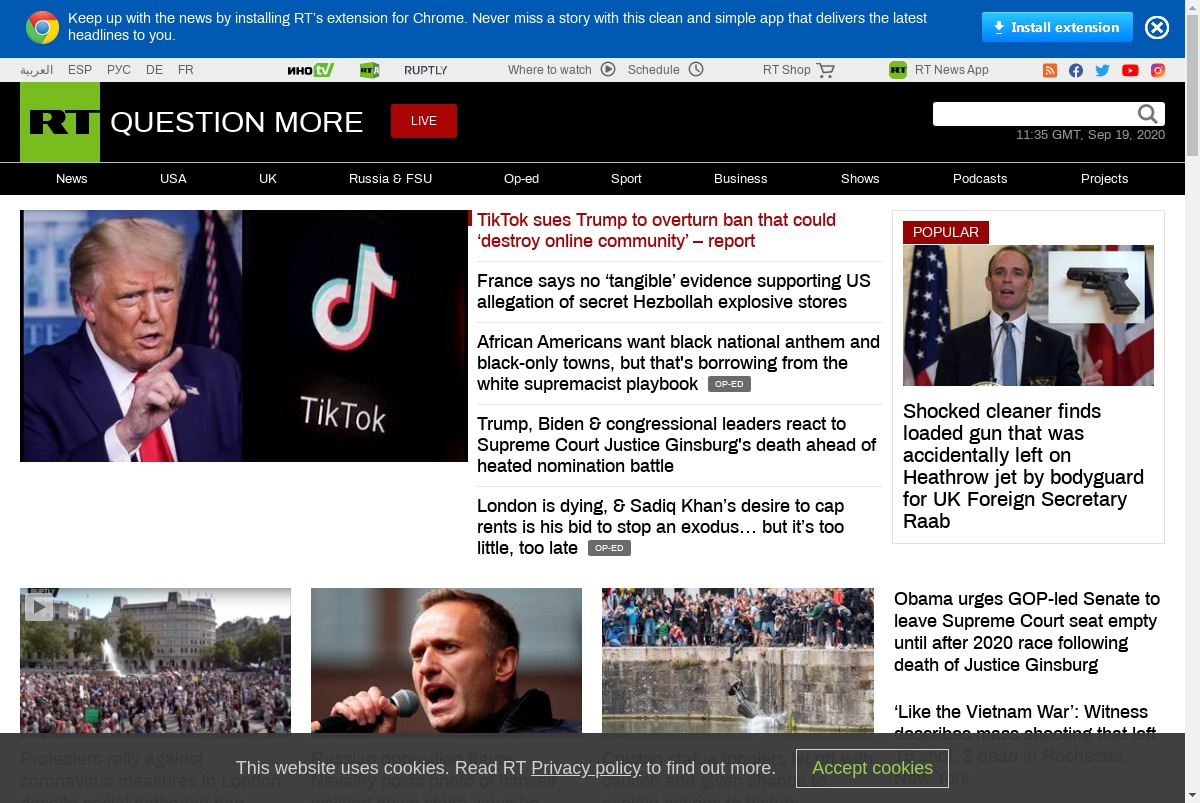Image resolution: width=1200 pixels, height=803 pixels.
Task: Open the statue dumped in harbour thumbnail
Action: 738,661
